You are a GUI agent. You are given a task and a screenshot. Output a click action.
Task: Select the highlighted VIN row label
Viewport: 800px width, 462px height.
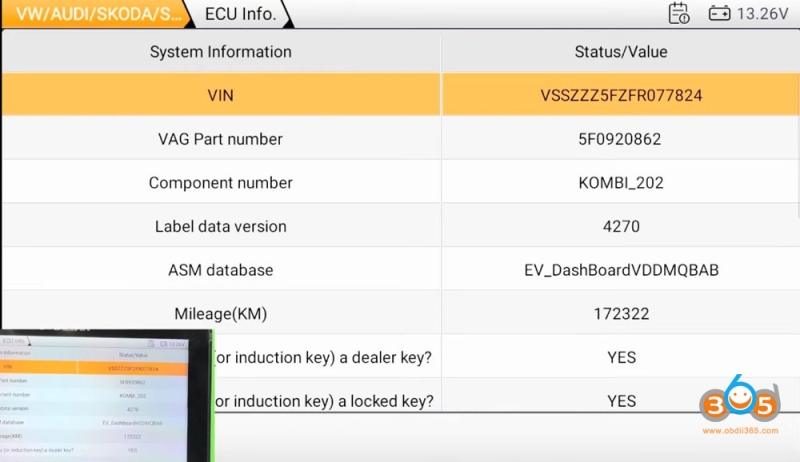pos(220,96)
